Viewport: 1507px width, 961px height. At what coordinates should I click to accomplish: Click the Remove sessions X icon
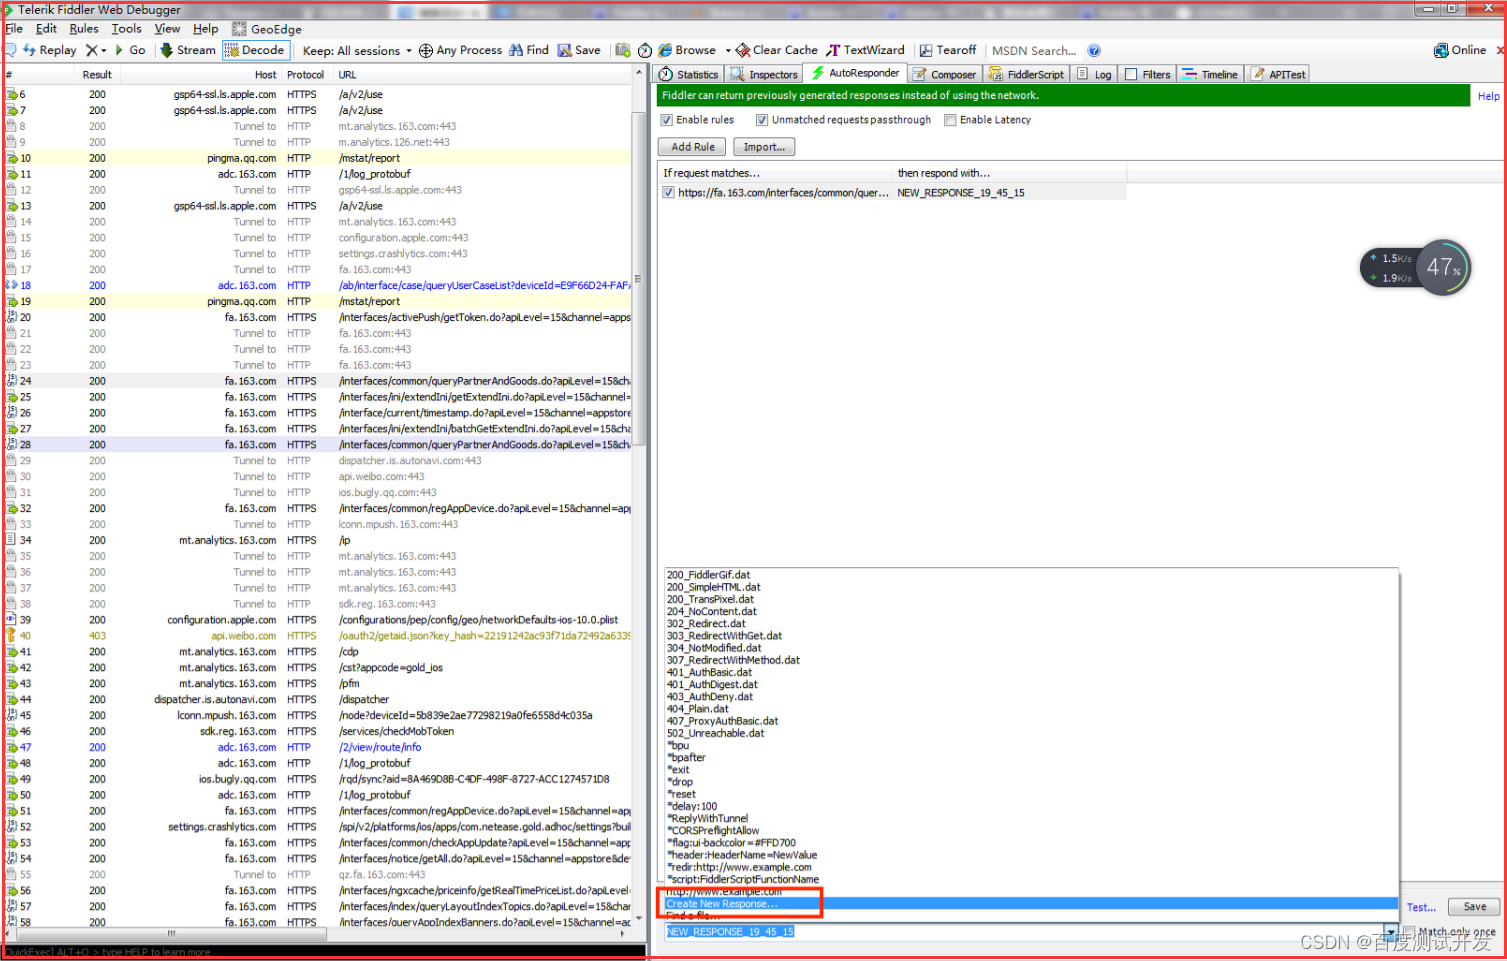pos(91,50)
